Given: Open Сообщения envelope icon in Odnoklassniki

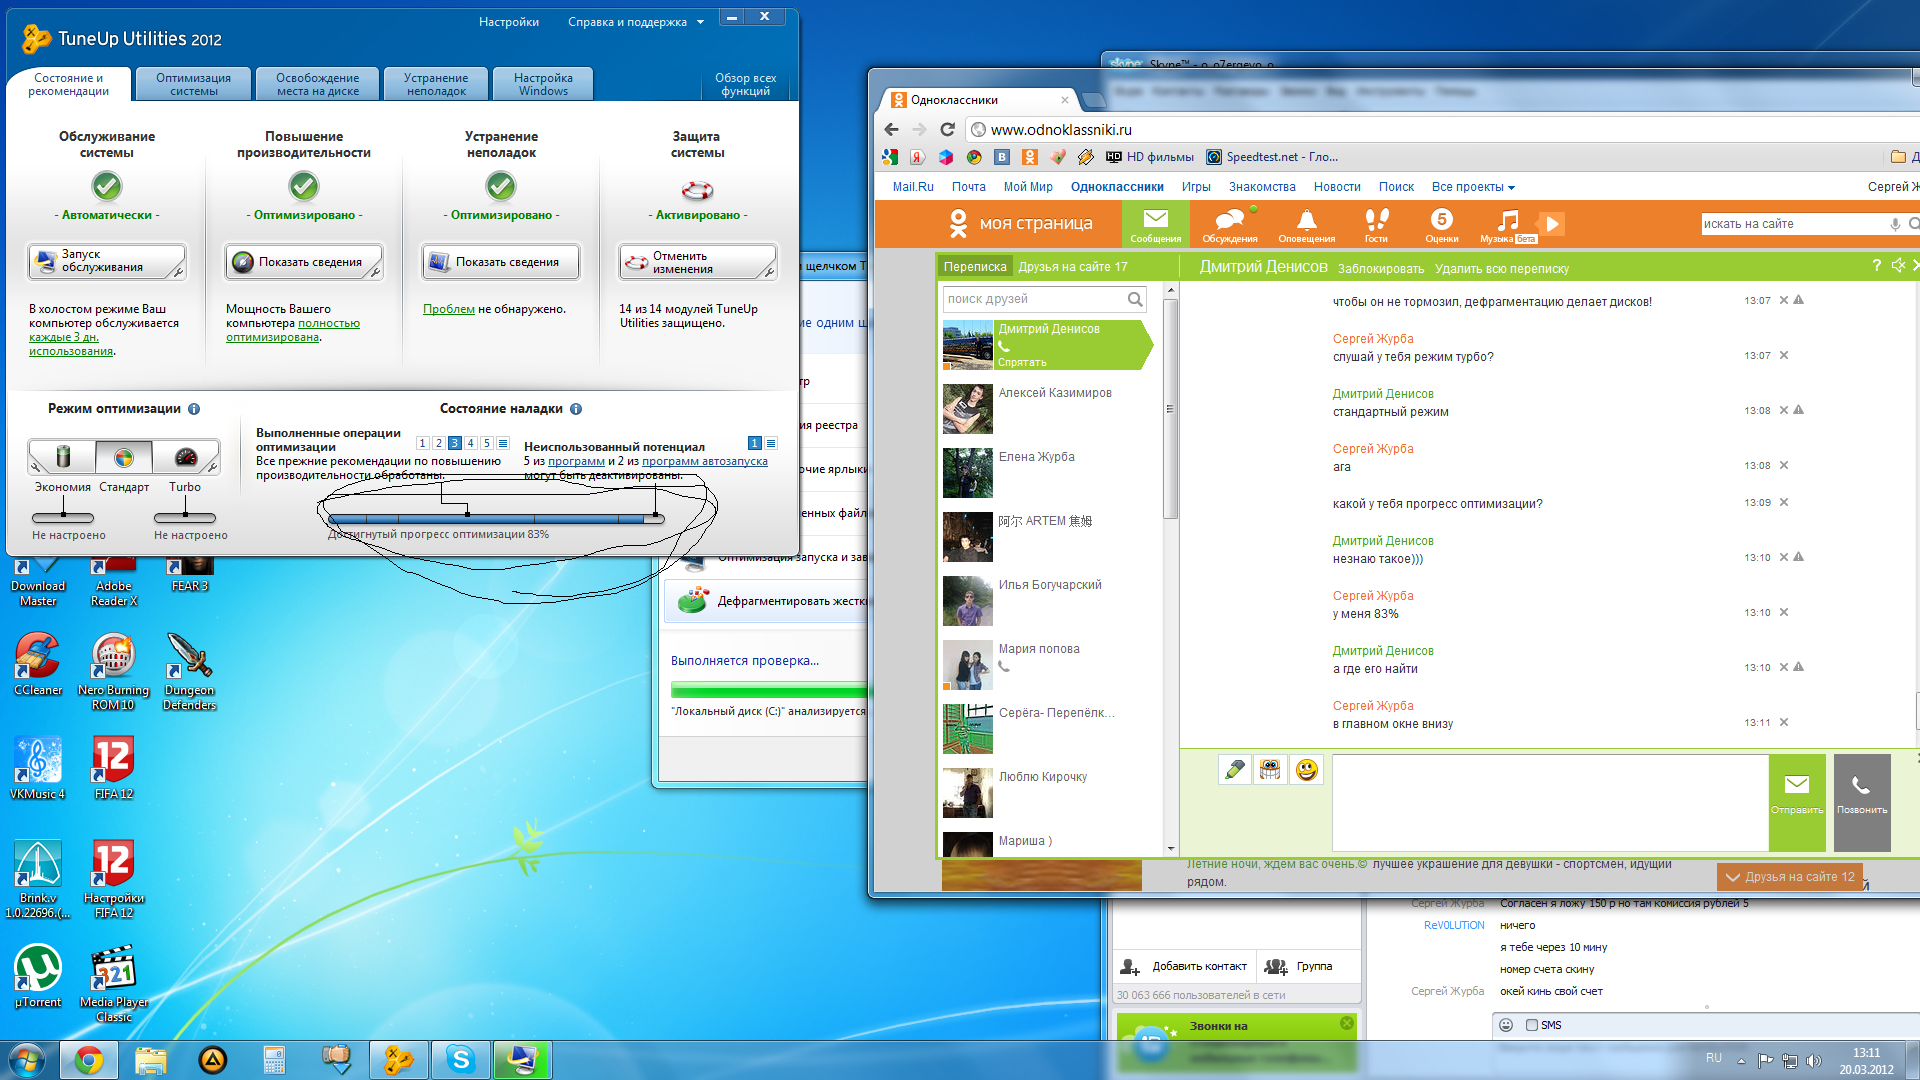Looking at the screenshot, I should pyautogui.click(x=1156, y=225).
